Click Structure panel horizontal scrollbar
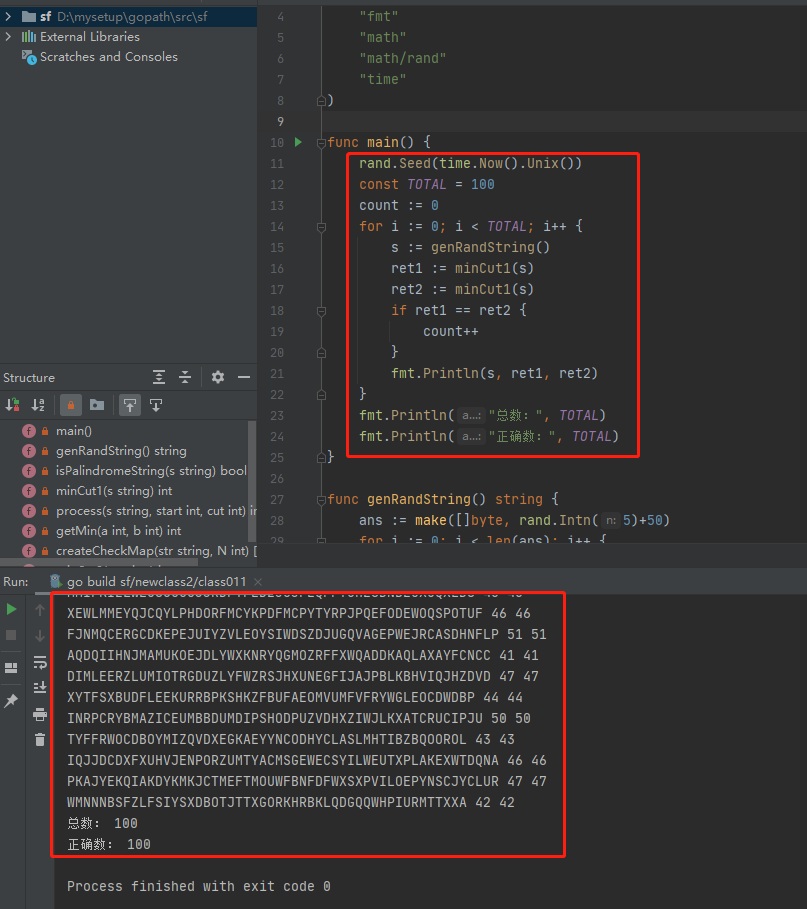 click(99, 562)
